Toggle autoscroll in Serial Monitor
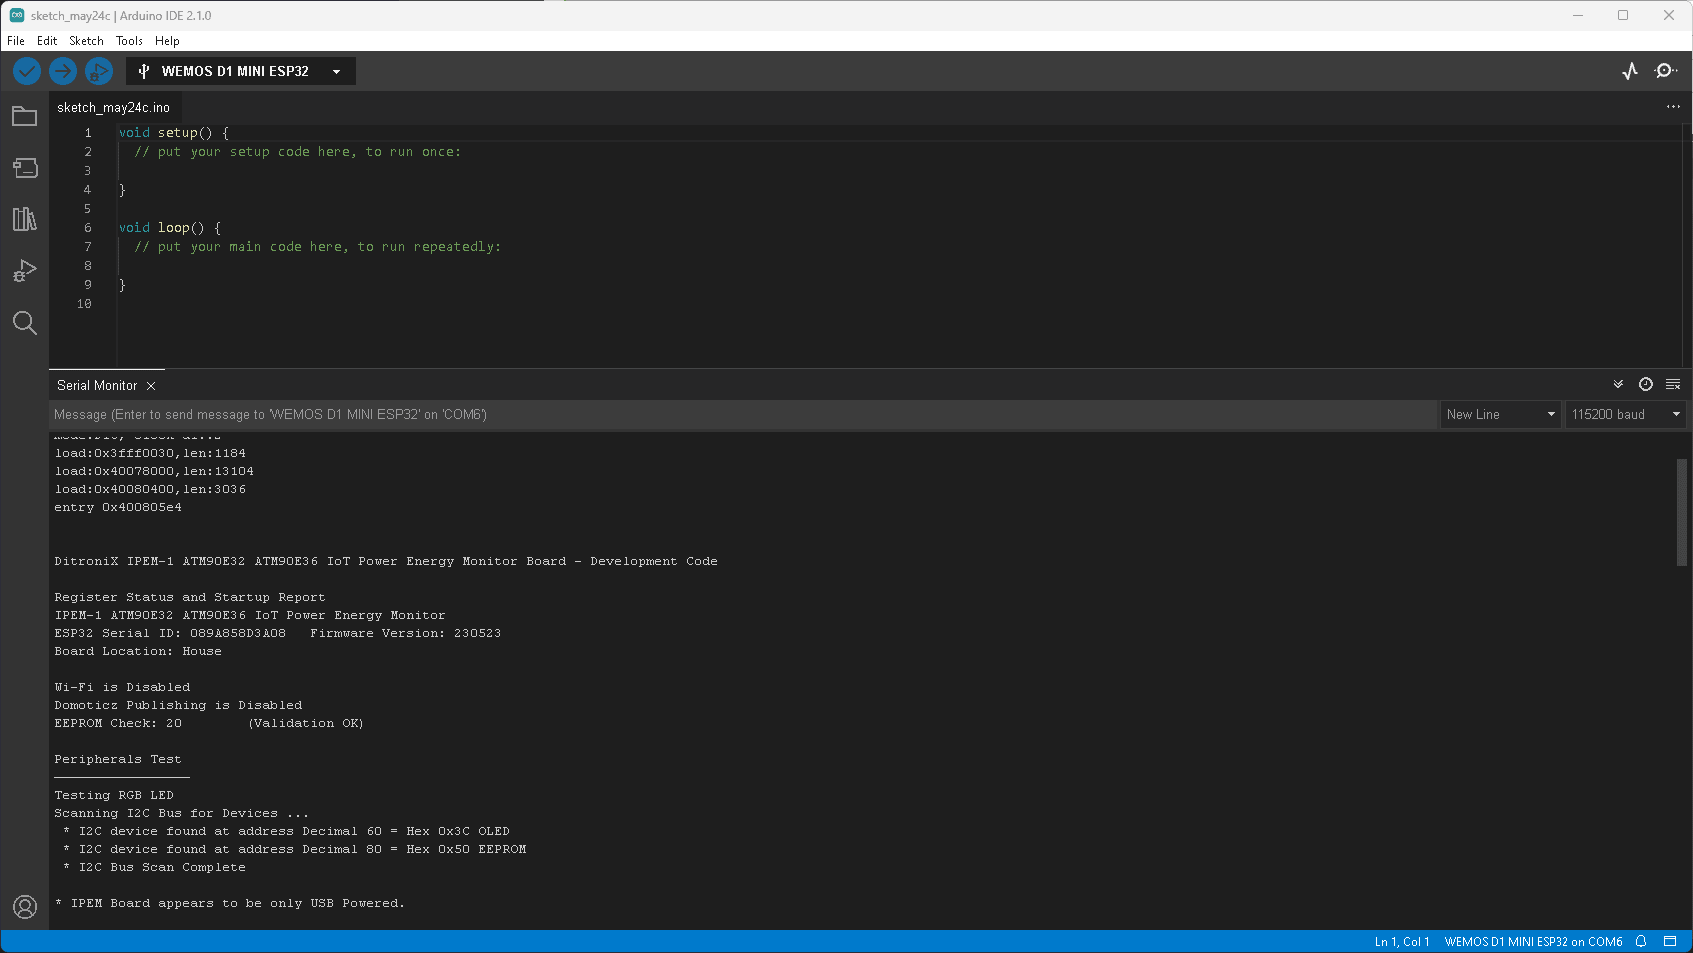 1618,385
